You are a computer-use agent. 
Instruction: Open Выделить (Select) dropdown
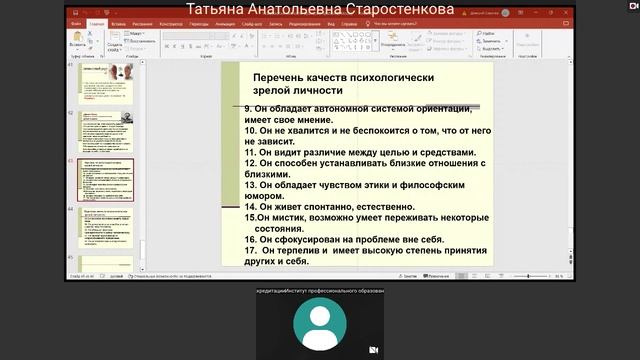click(491, 49)
